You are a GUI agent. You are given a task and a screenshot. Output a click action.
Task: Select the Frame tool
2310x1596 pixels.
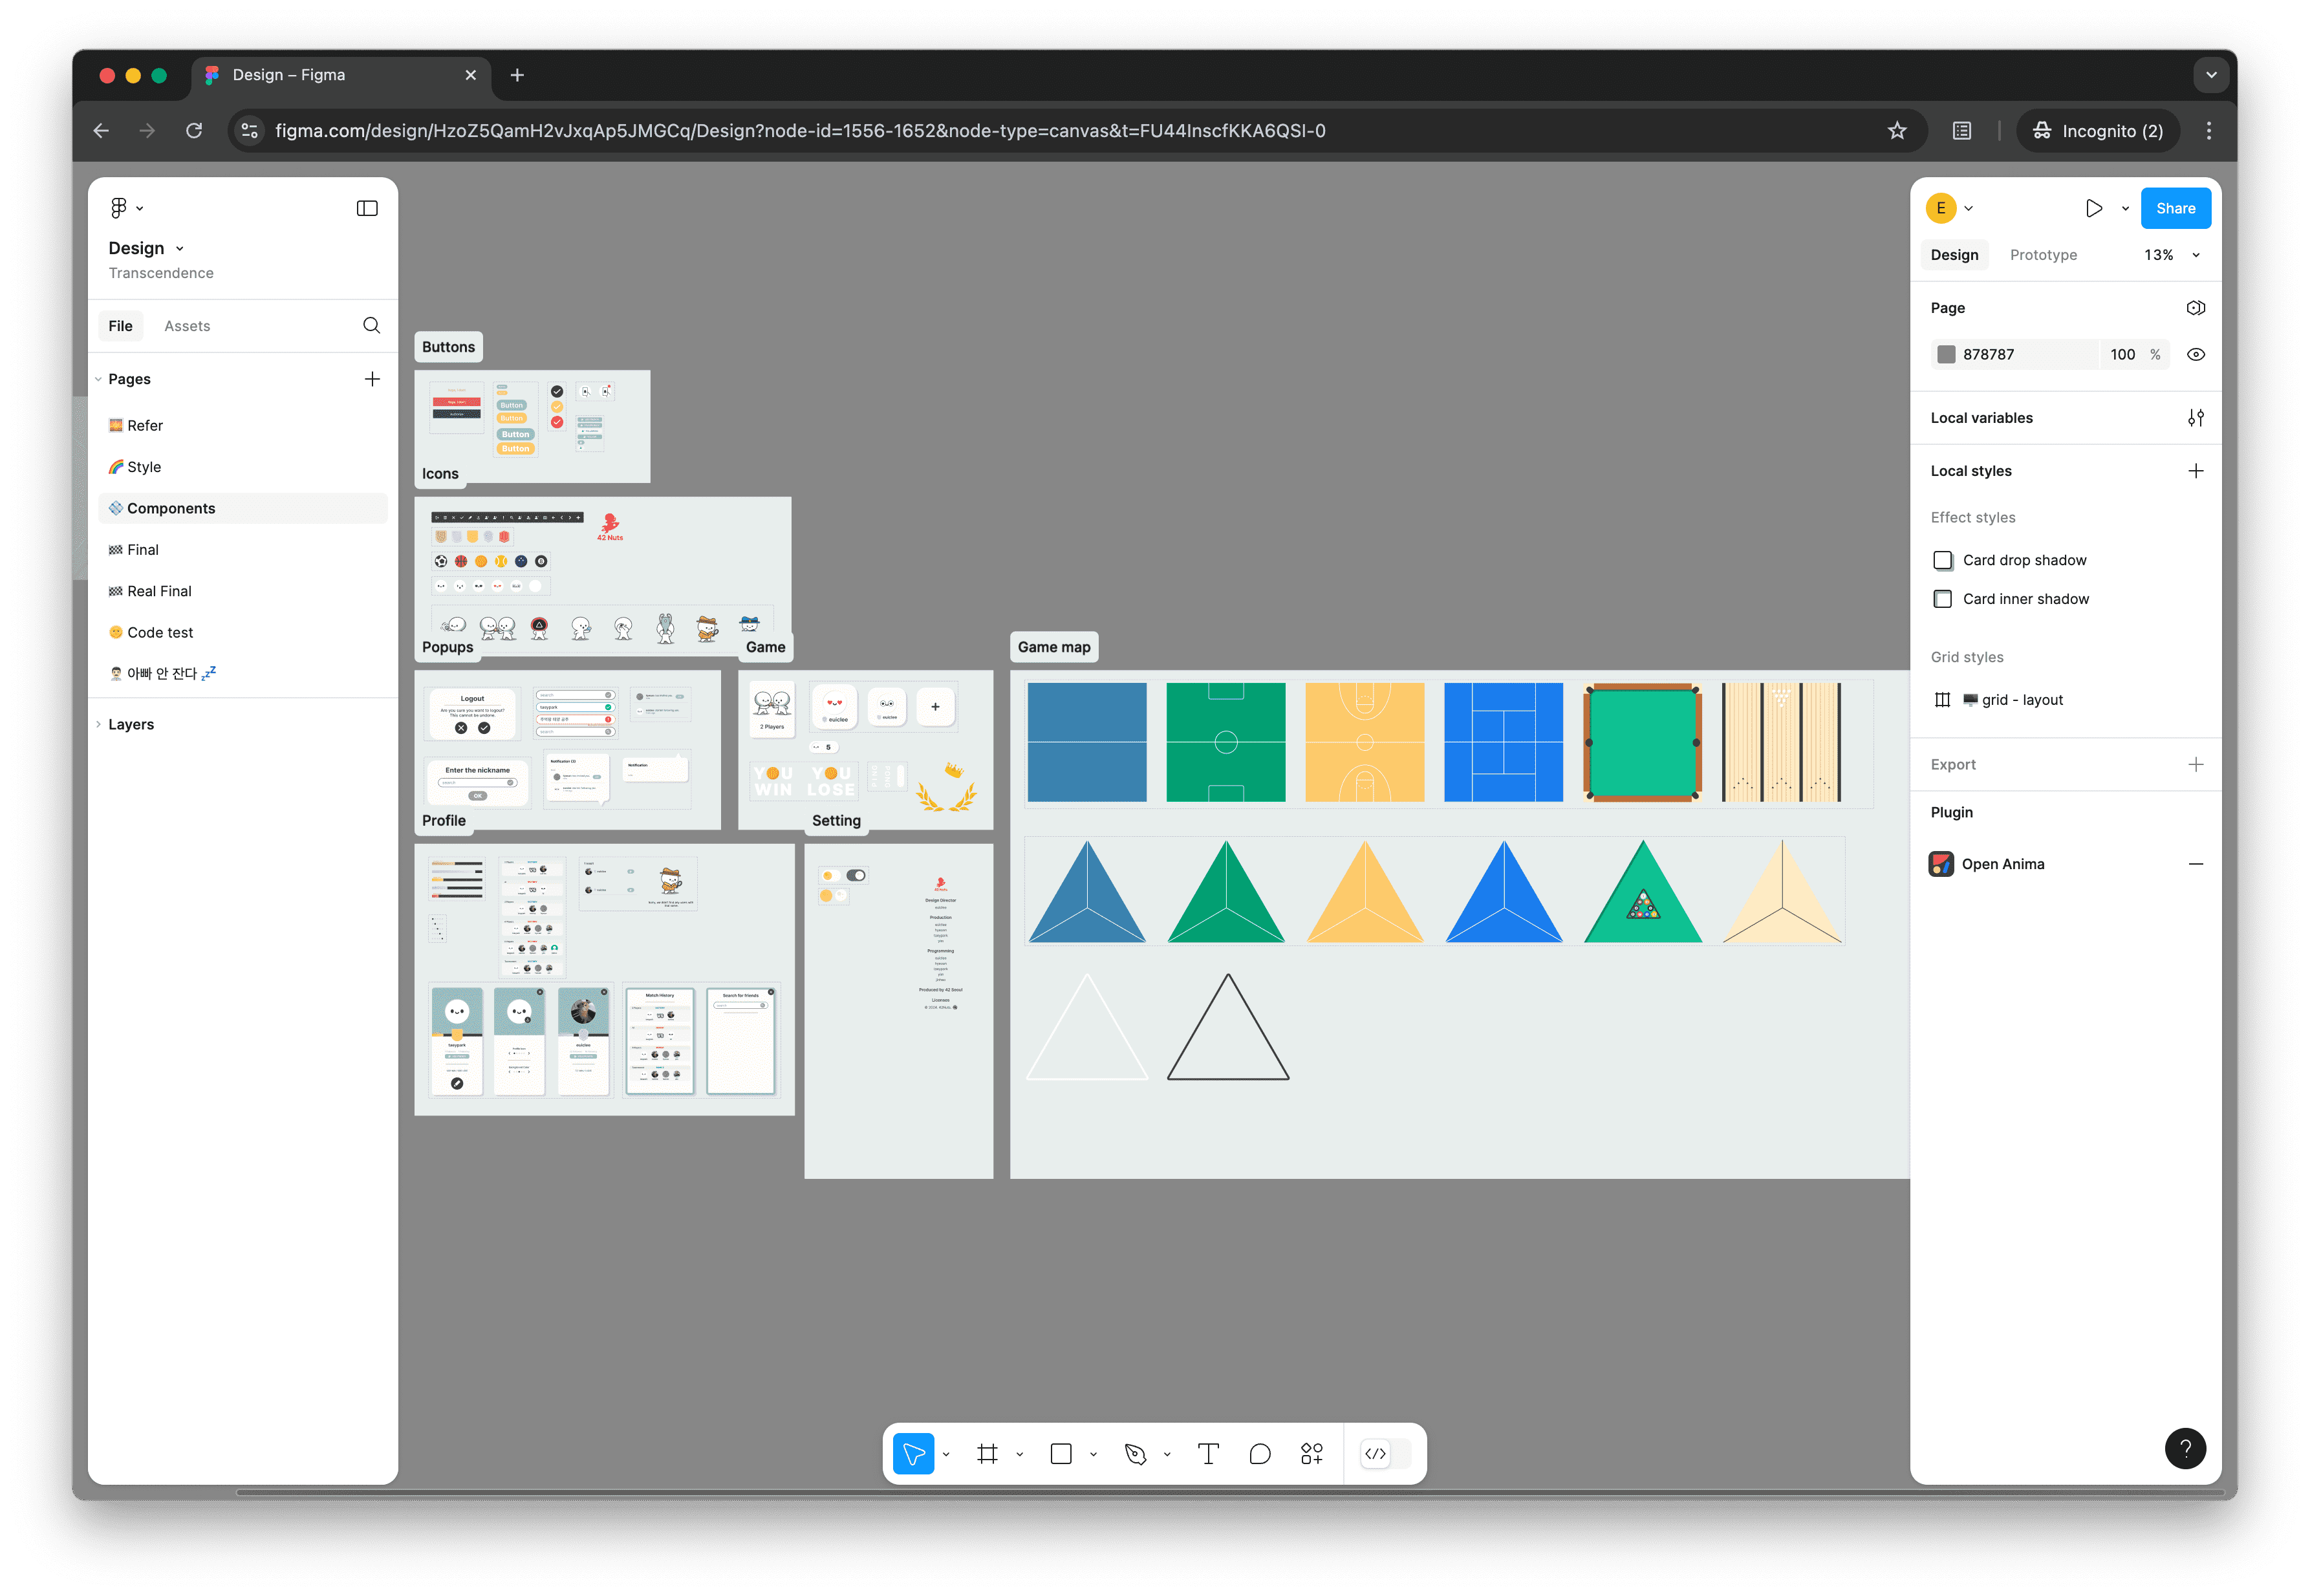[x=987, y=1453]
